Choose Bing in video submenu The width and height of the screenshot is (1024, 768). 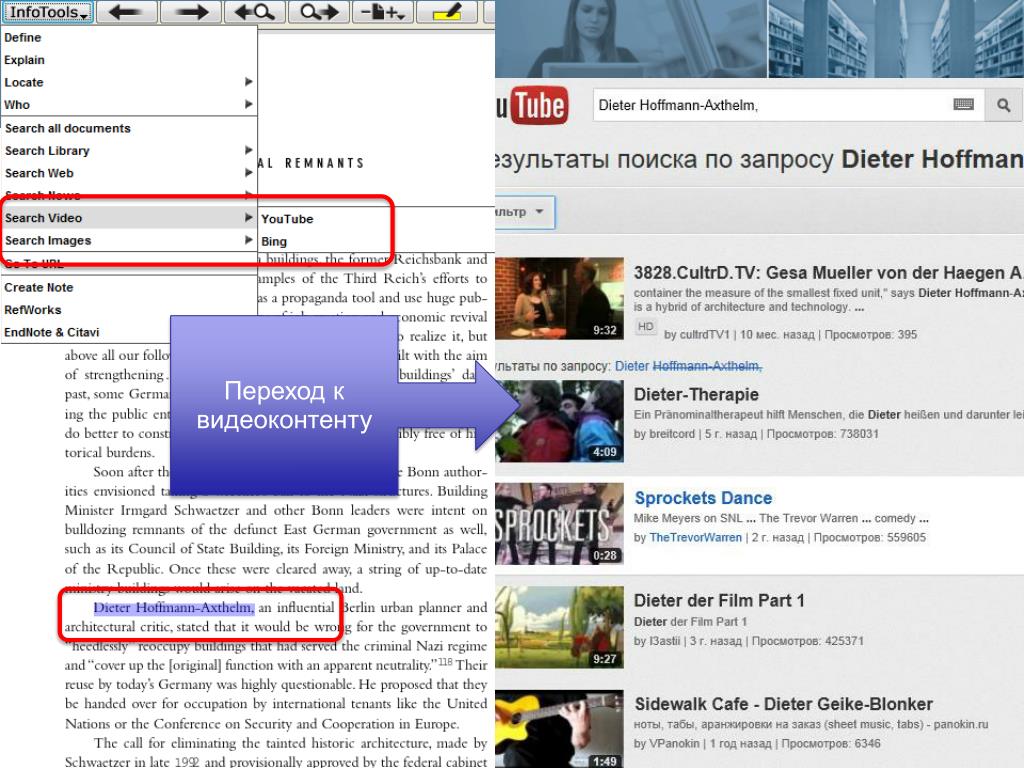tap(274, 242)
